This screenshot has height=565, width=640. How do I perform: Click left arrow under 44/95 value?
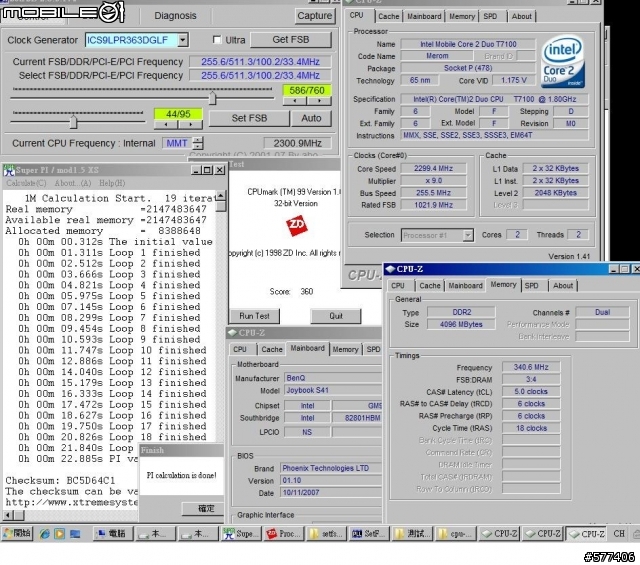click(x=166, y=124)
